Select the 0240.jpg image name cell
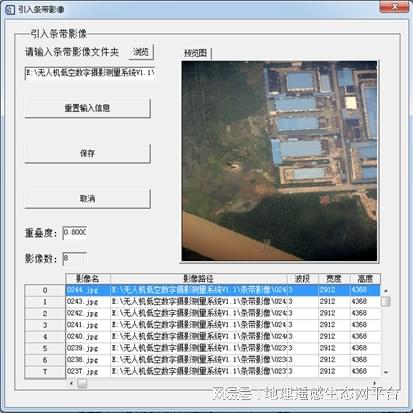The image size is (413, 413). pos(88,337)
